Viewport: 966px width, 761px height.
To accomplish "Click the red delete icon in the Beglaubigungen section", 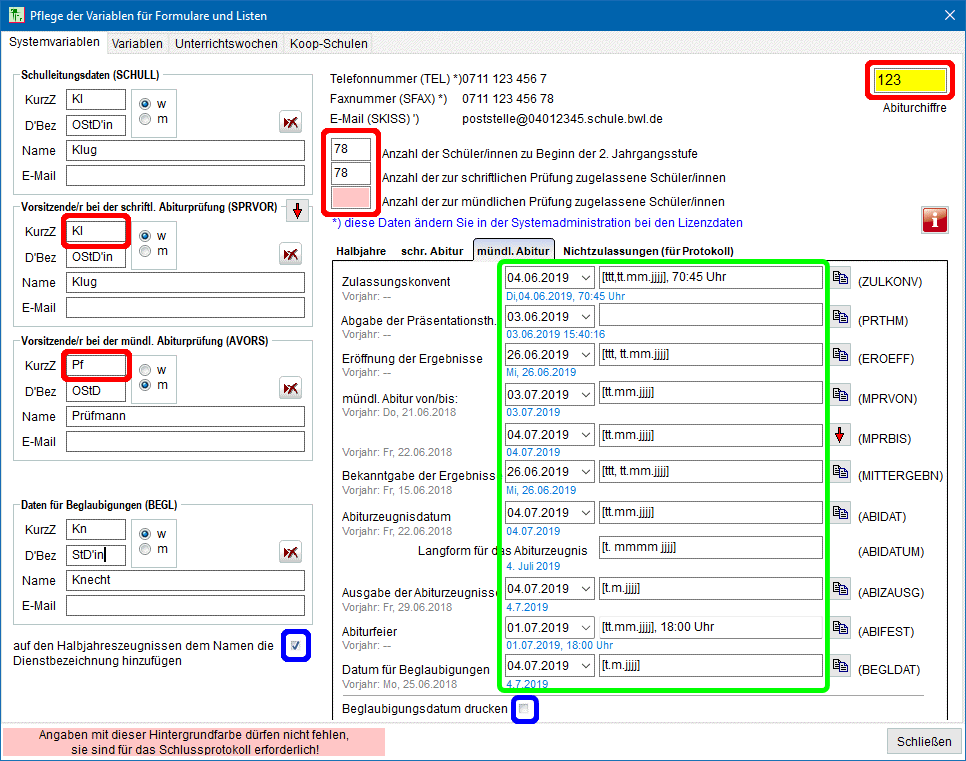I will (290, 552).
